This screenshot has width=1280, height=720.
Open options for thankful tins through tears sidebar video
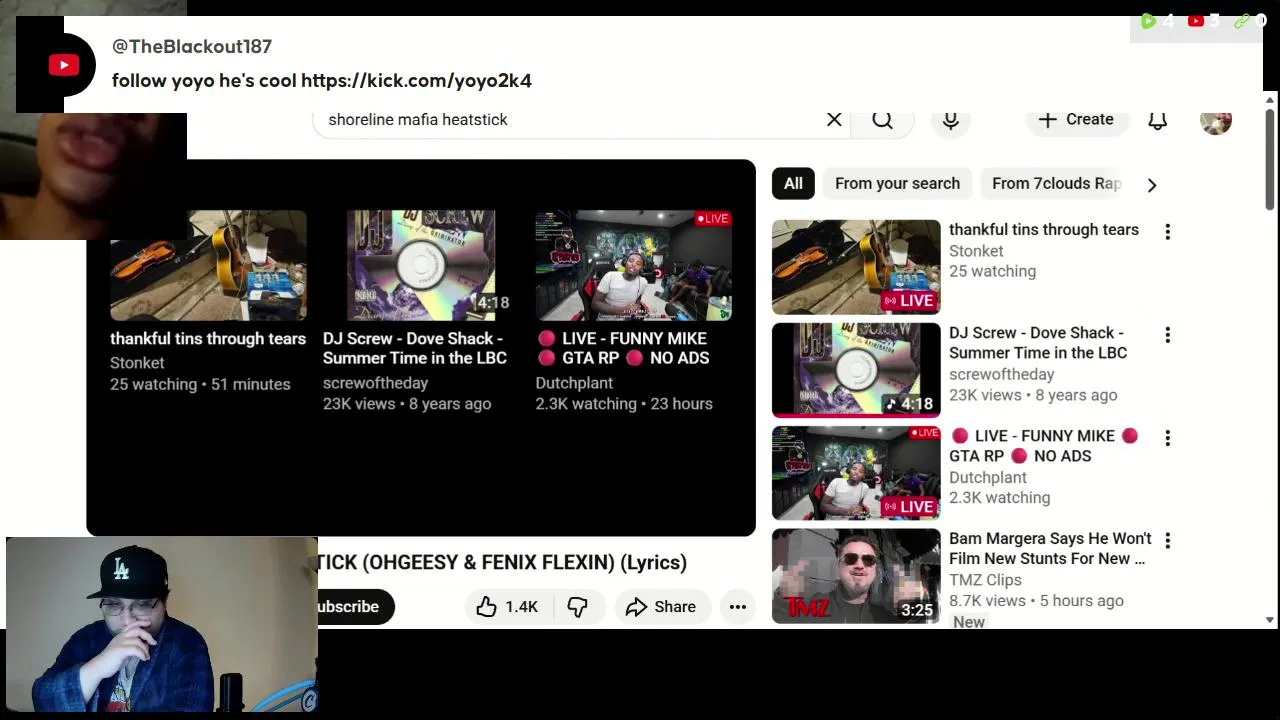tap(1167, 232)
